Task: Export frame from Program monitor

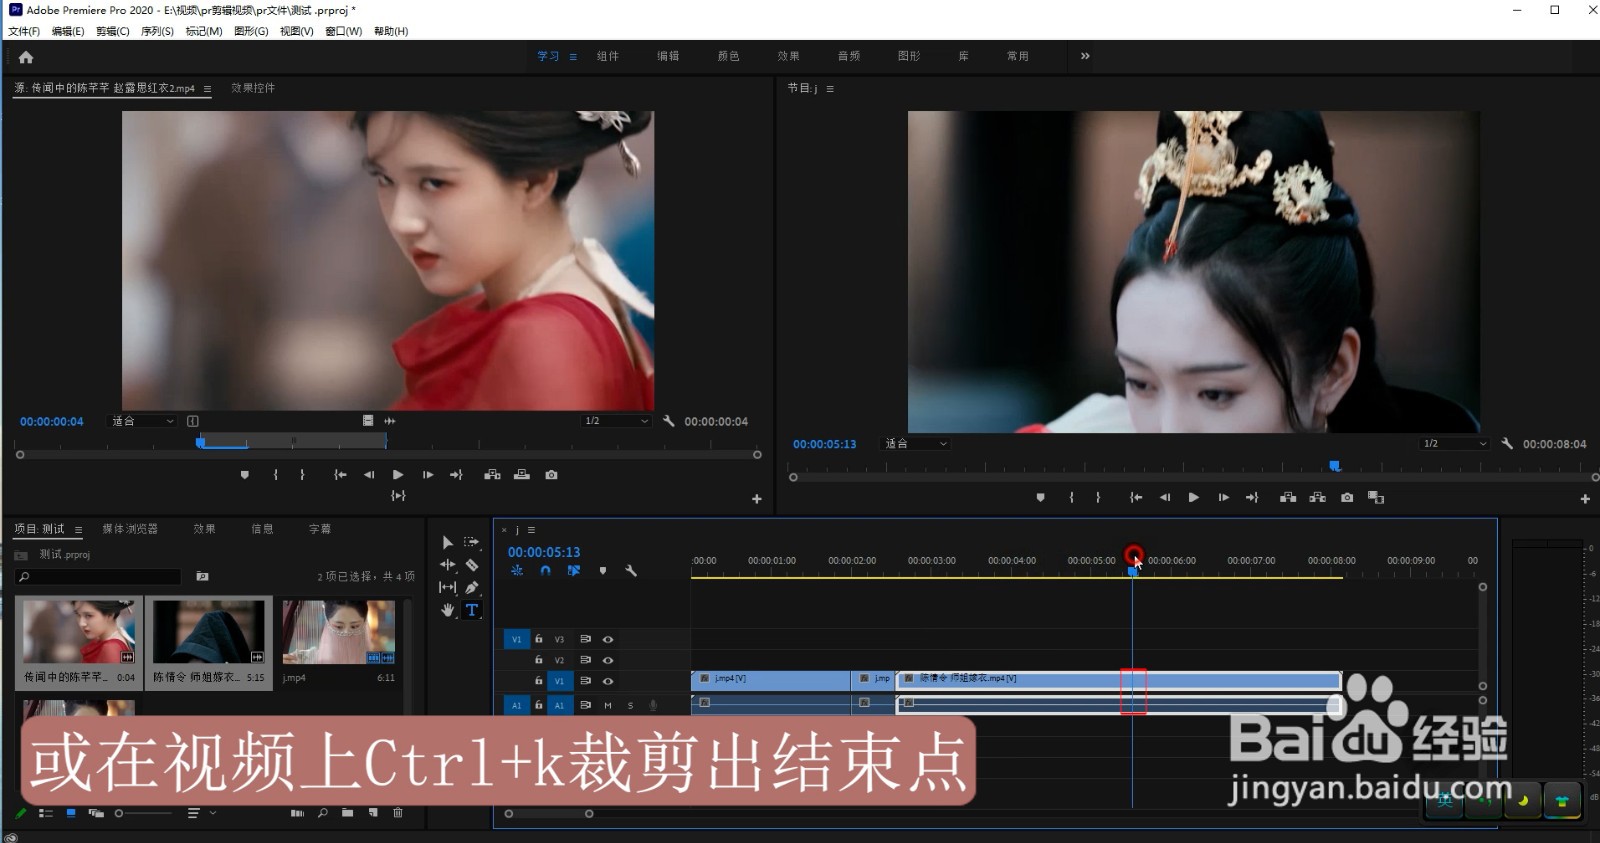Action: tap(1347, 497)
